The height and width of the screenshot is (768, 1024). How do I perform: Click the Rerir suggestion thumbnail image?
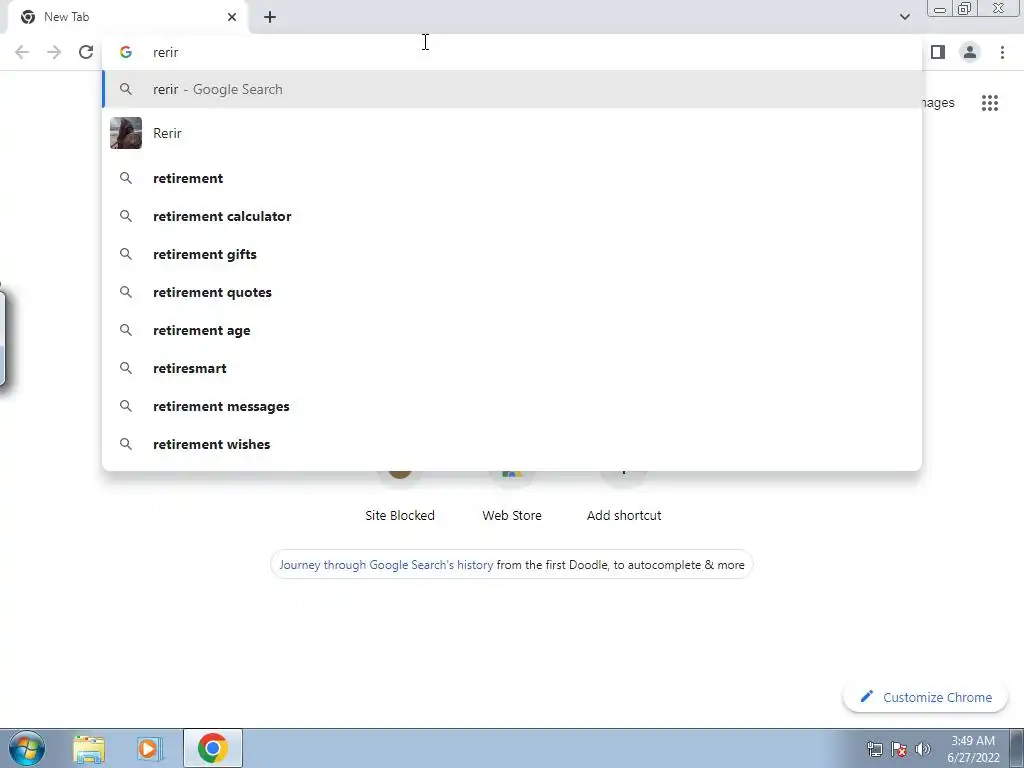point(126,133)
